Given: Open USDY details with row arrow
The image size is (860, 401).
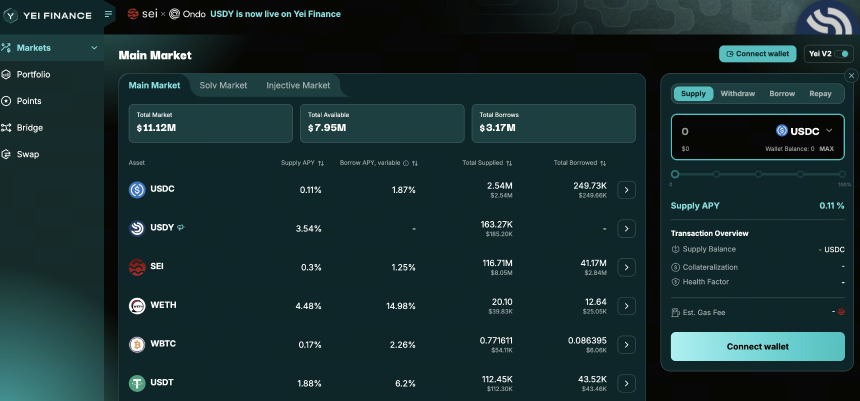Looking at the screenshot, I should pos(626,228).
